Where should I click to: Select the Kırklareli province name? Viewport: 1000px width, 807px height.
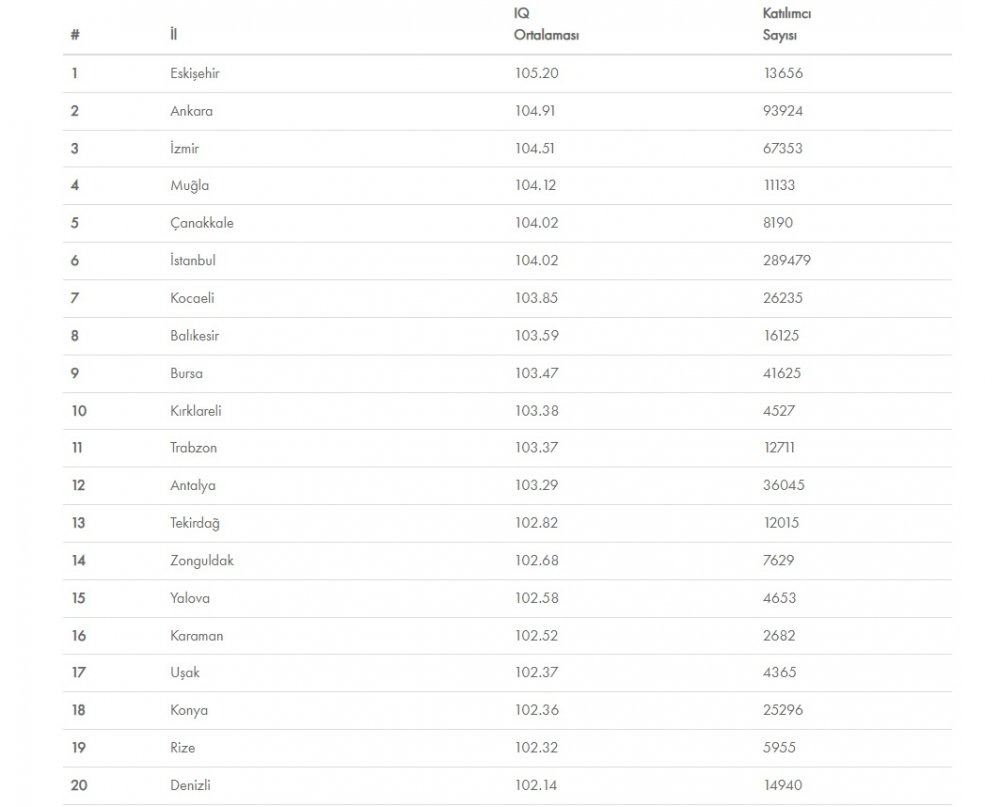point(196,410)
